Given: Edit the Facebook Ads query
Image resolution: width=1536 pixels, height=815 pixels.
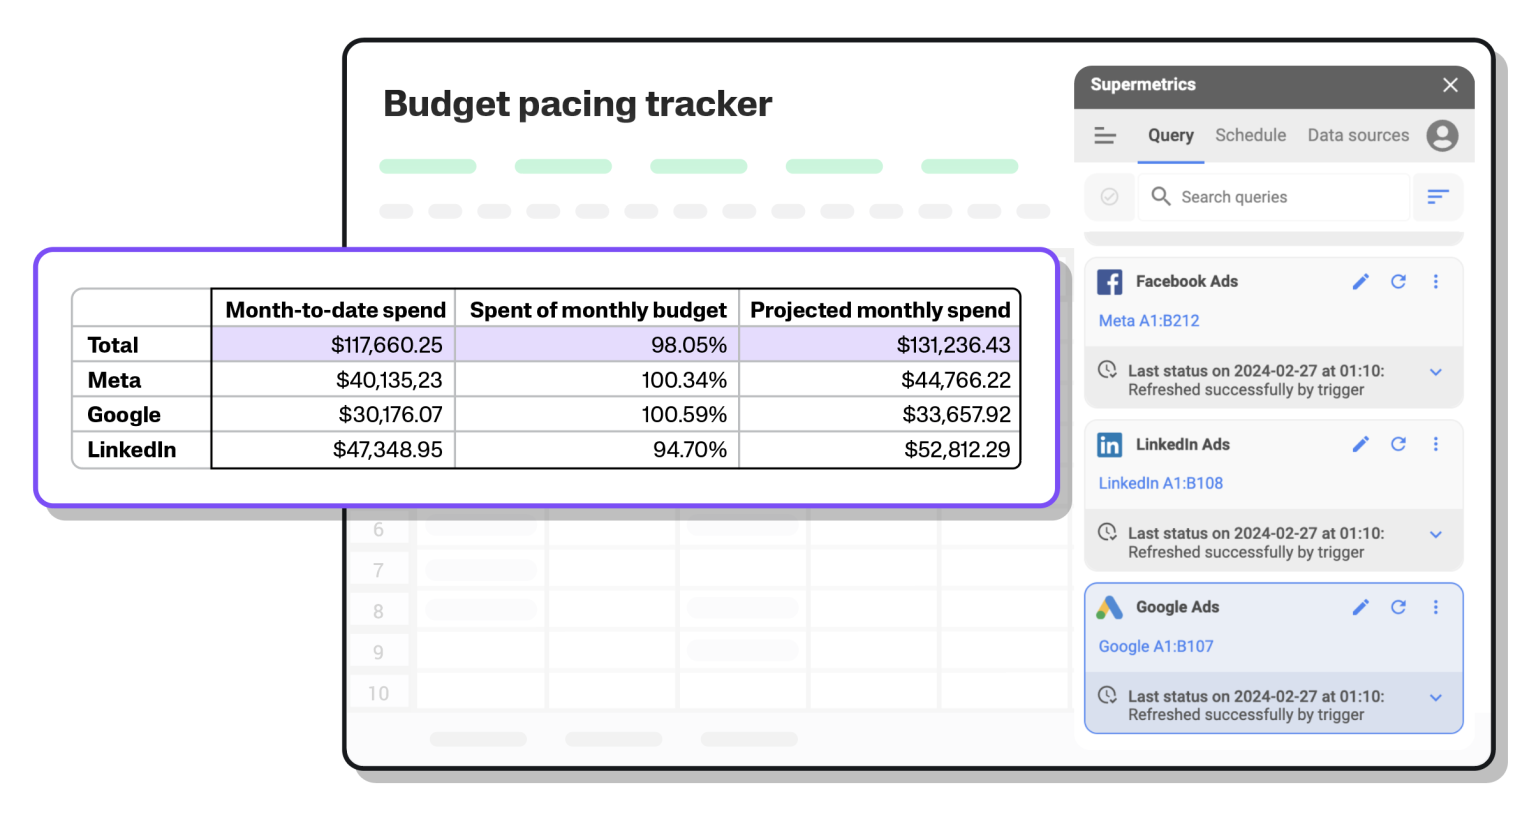Looking at the screenshot, I should click(1360, 281).
